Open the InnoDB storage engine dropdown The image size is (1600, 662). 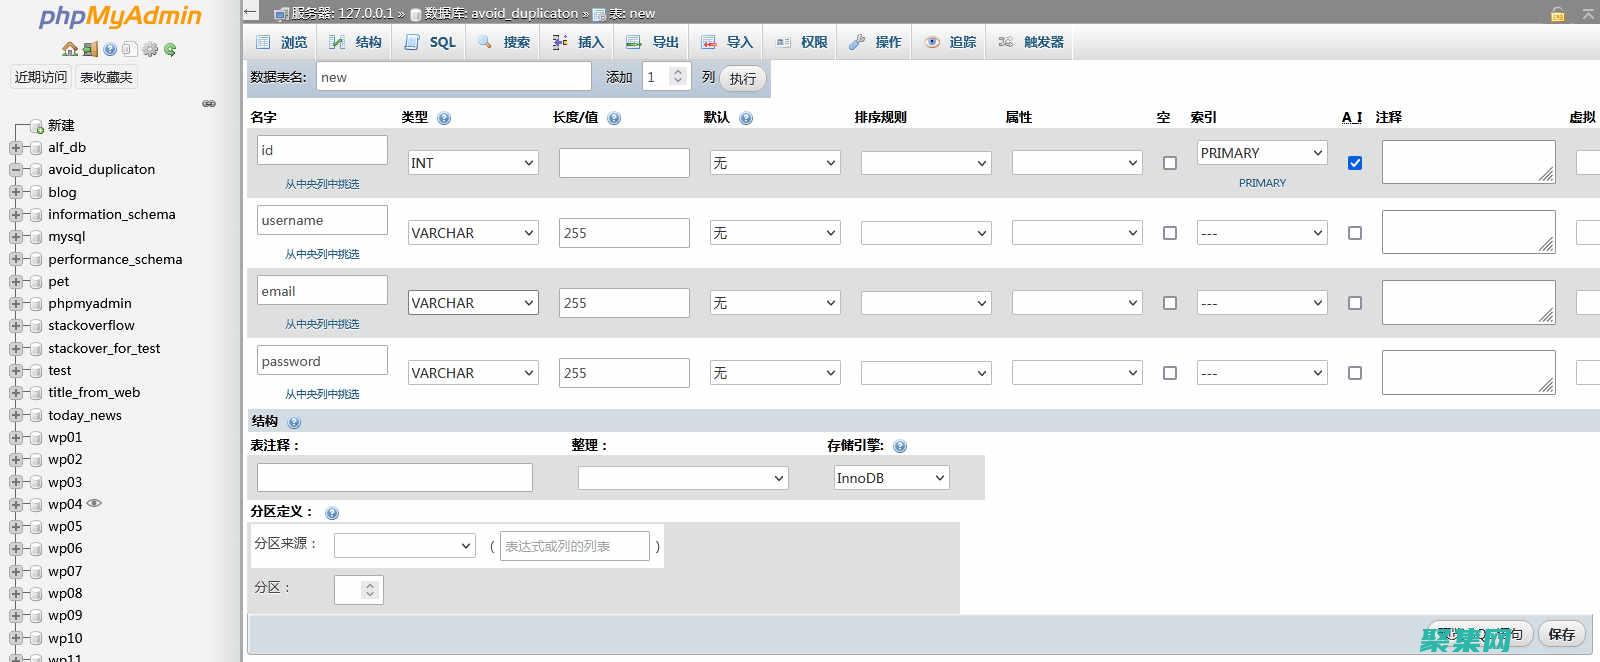point(891,478)
